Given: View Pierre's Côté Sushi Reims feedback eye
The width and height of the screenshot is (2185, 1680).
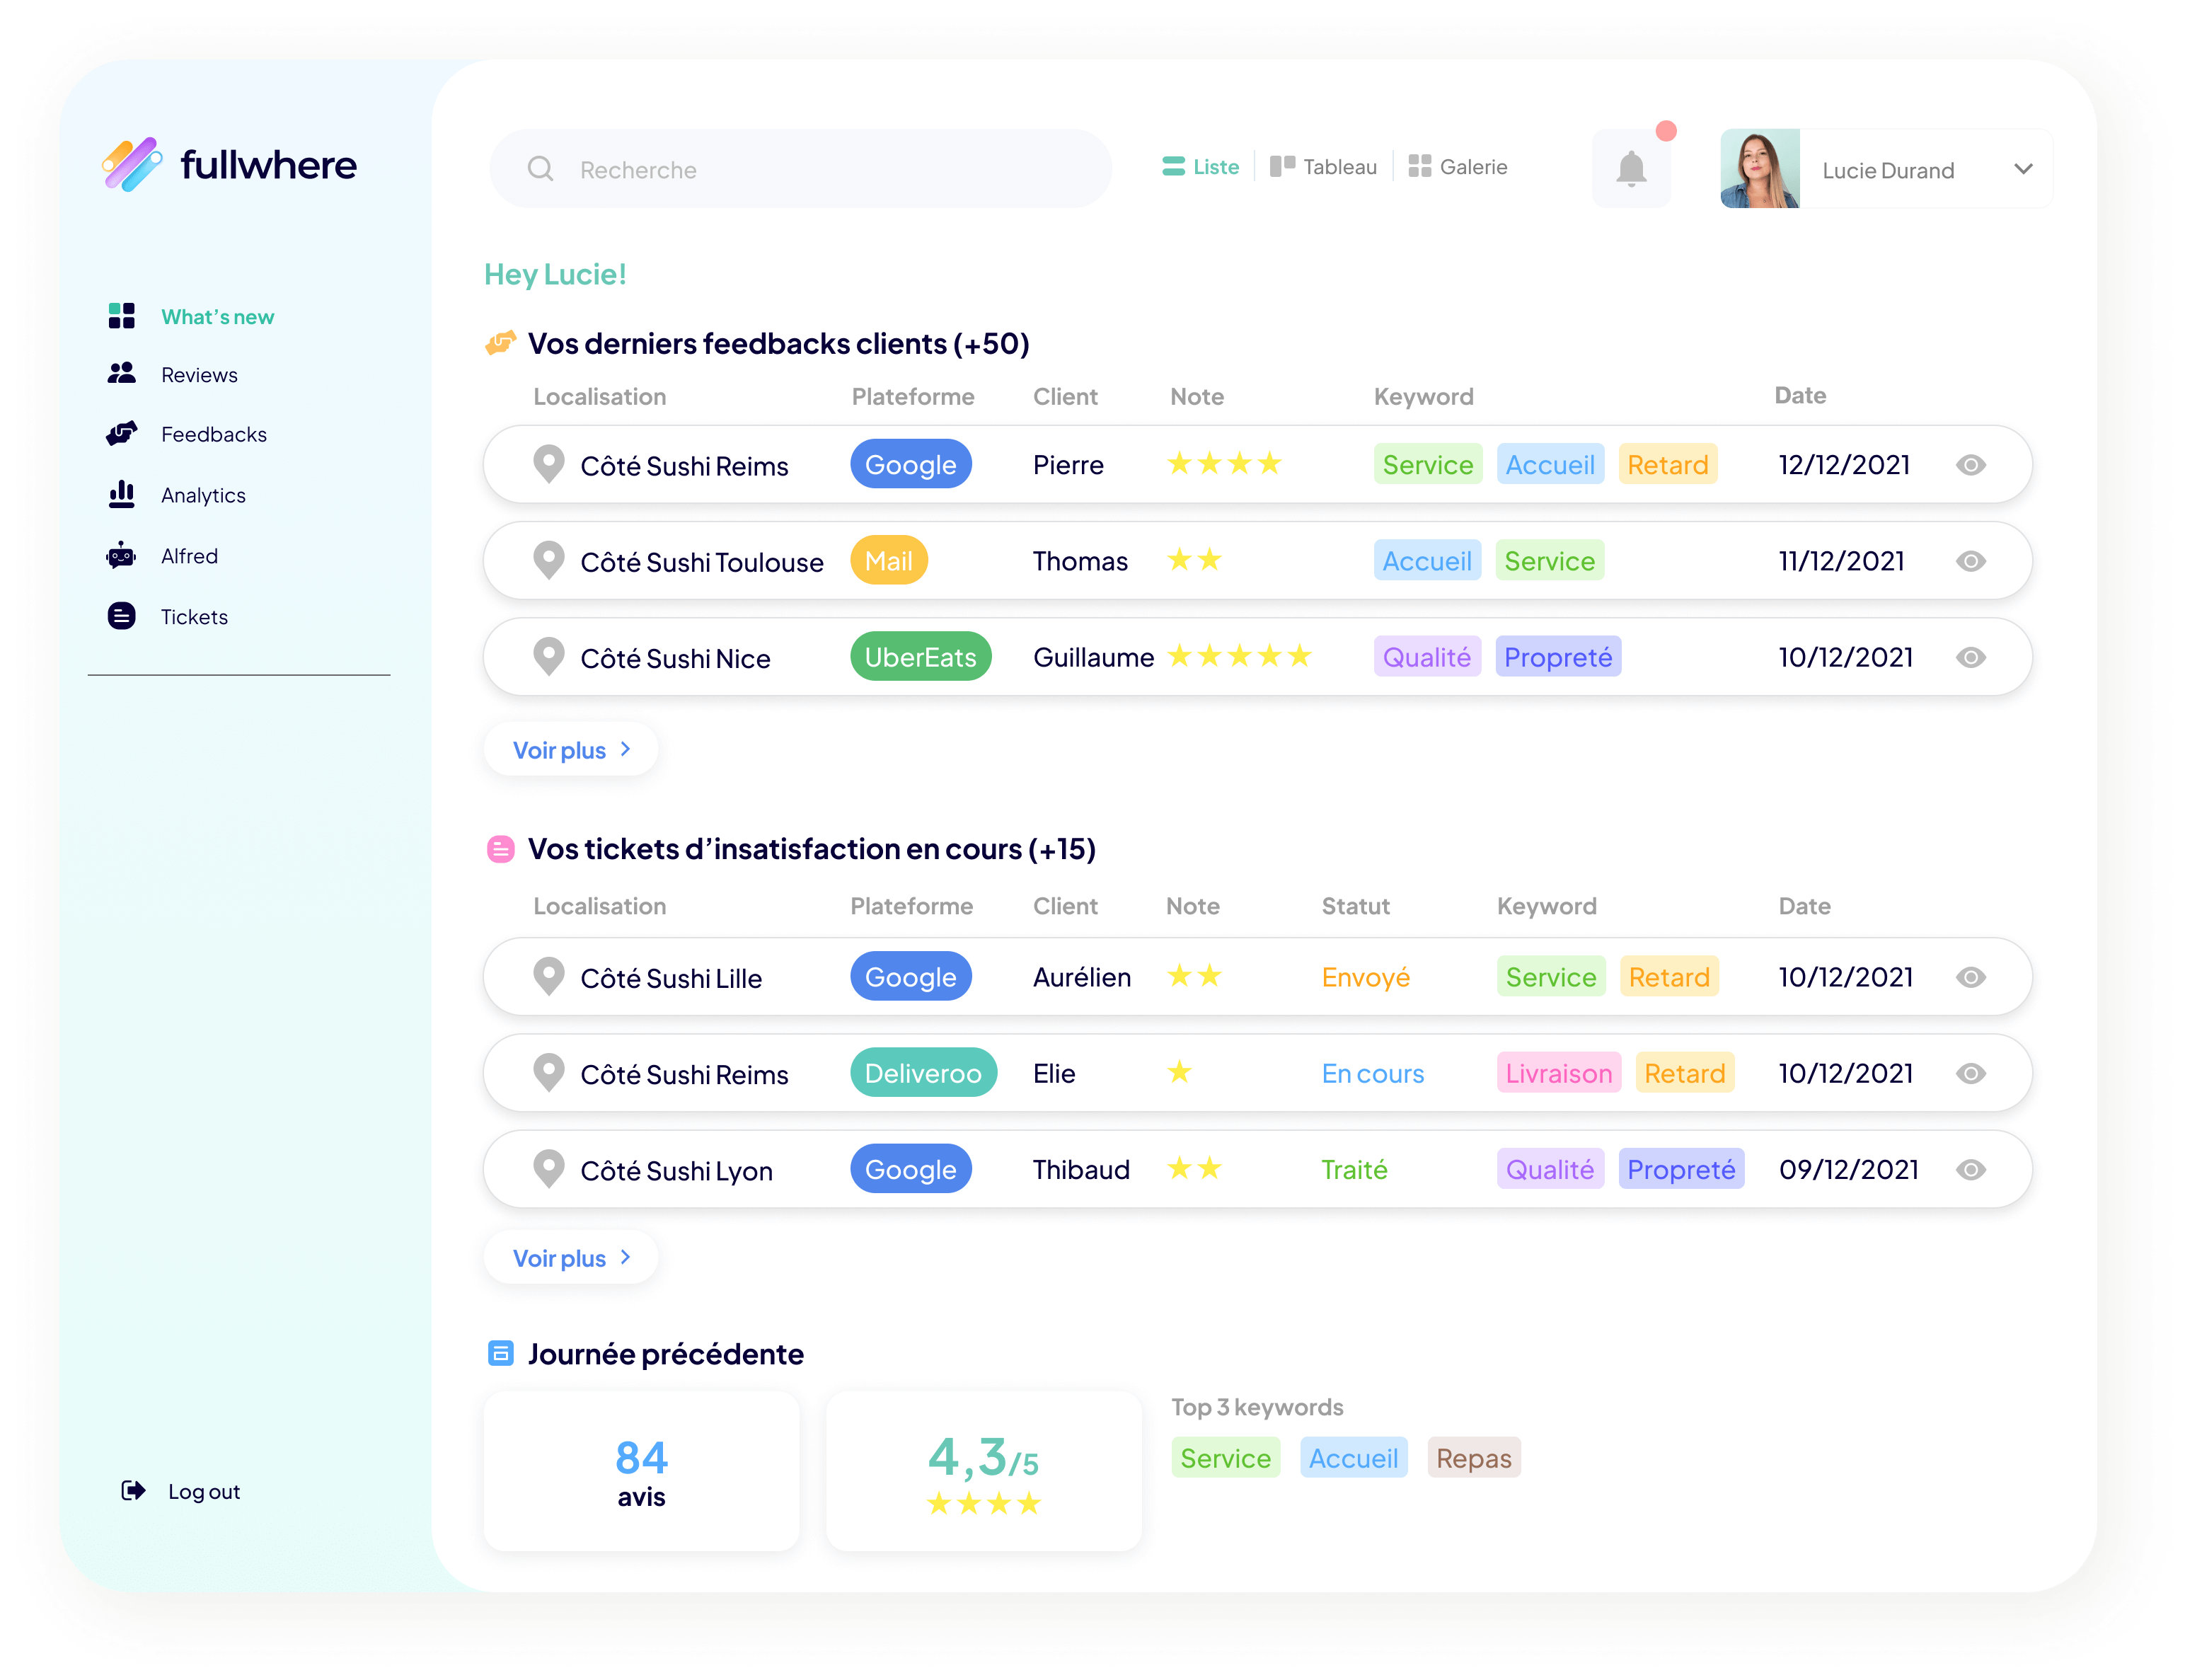Looking at the screenshot, I should click(x=1970, y=465).
